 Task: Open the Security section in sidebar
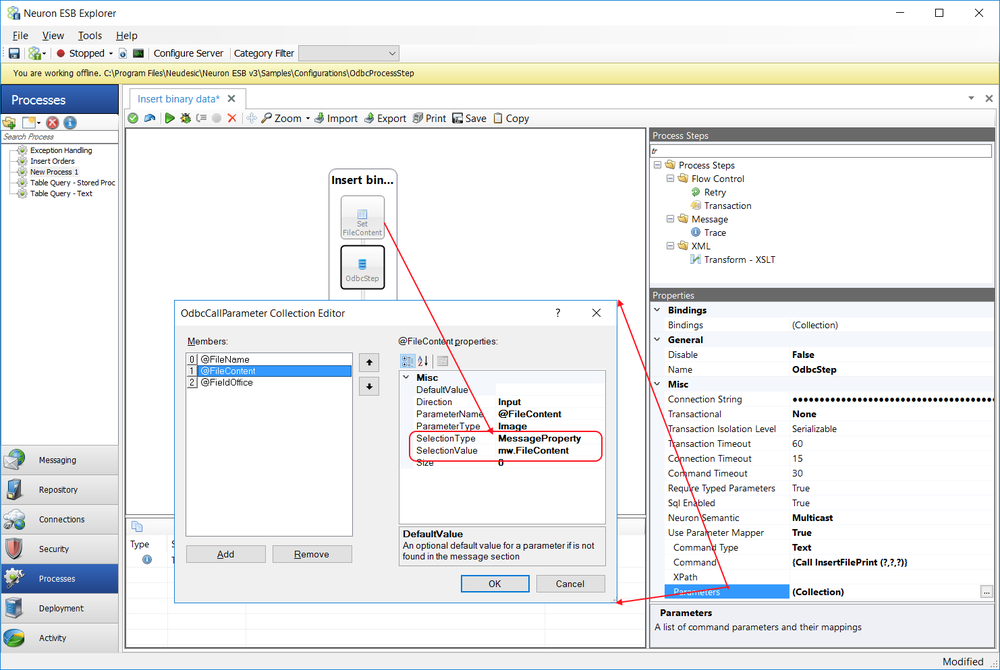coord(59,549)
